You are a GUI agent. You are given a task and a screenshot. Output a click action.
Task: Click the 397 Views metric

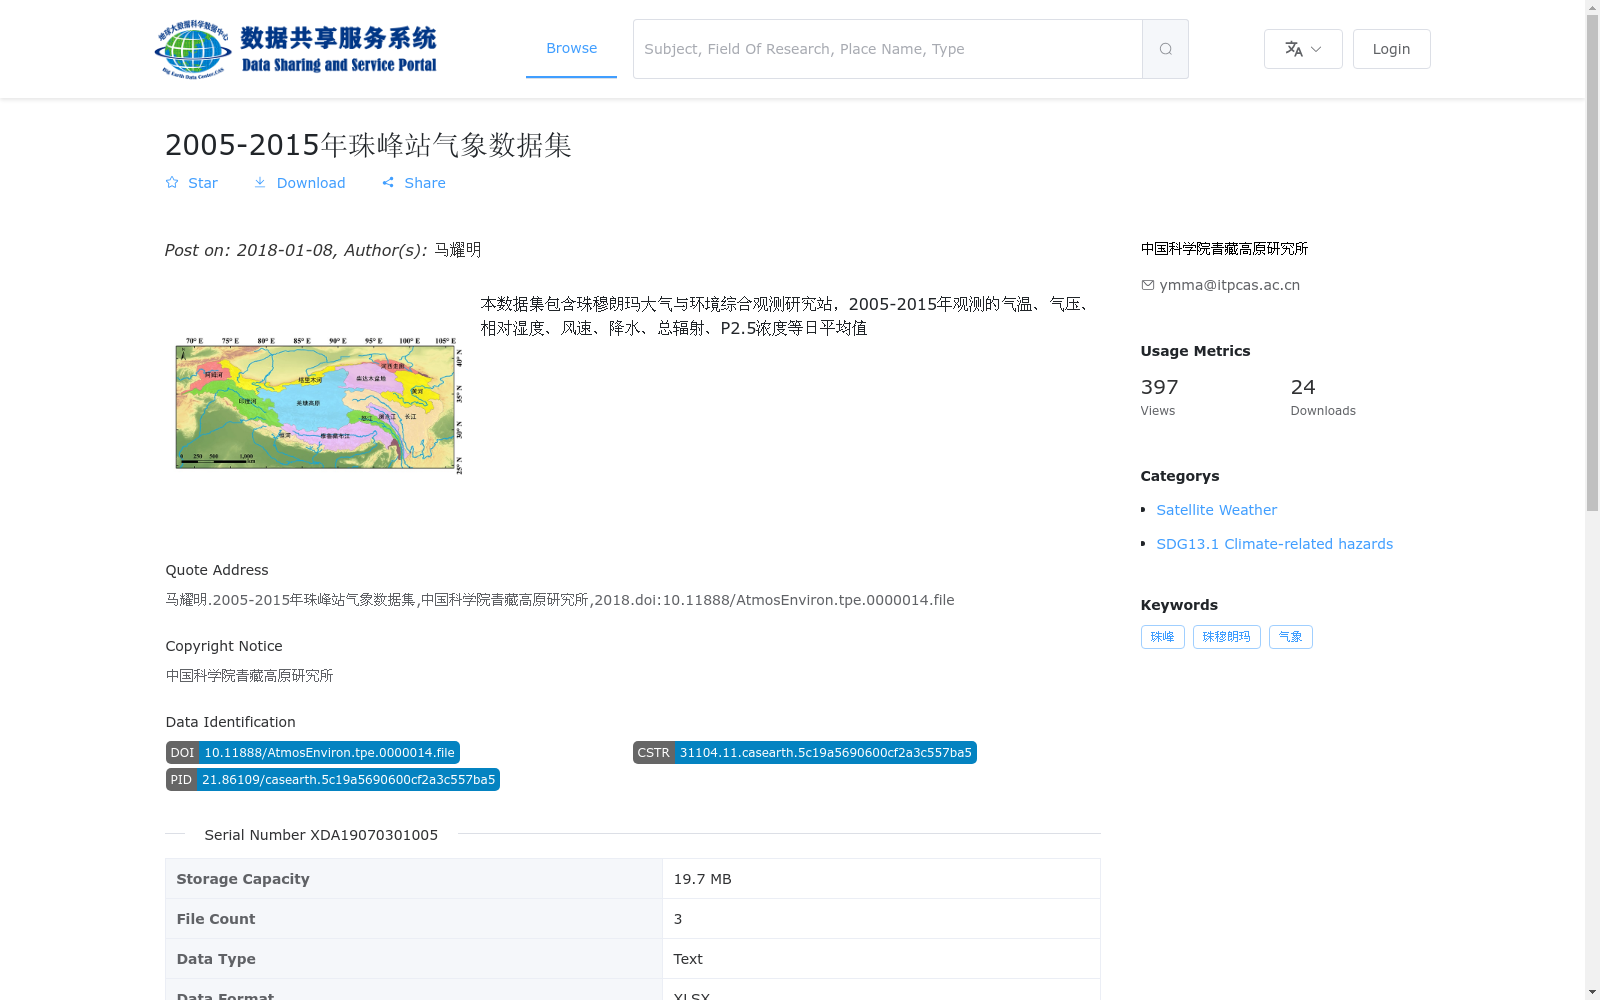[x=1159, y=396]
